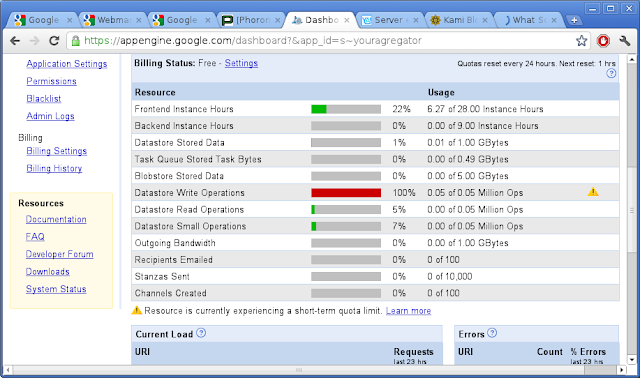Viewport: 640px width, 378px height.
Task: Close the Kami Blog tab
Action: click(x=485, y=20)
